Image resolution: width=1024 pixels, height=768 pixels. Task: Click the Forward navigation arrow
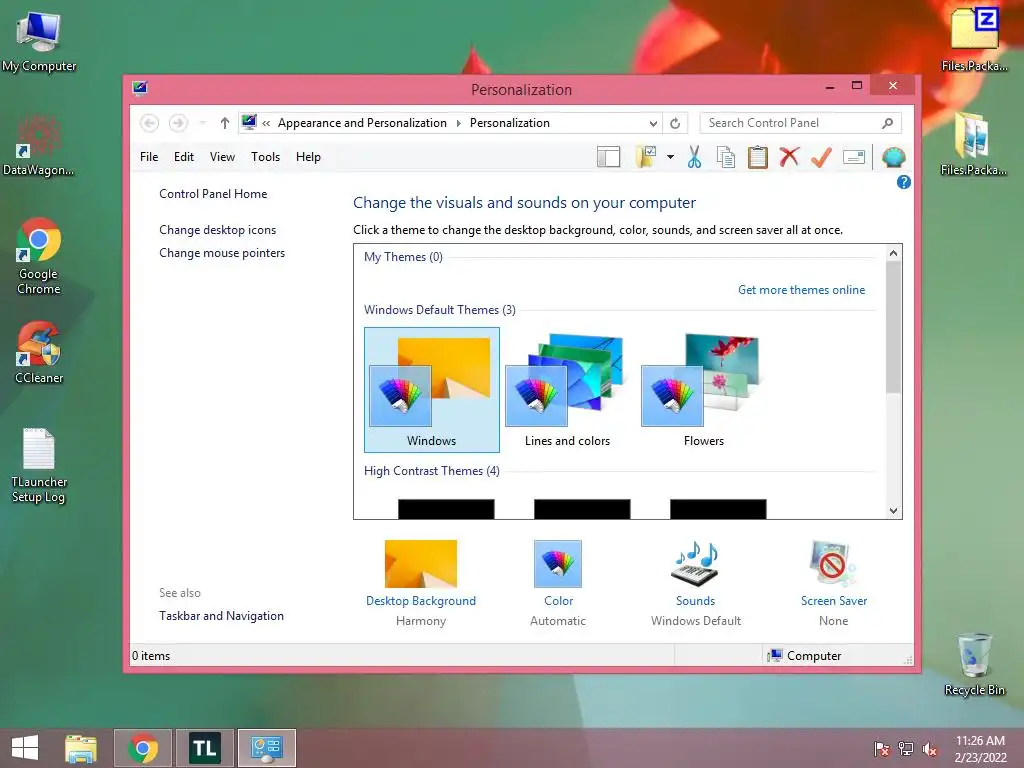pyautogui.click(x=178, y=123)
